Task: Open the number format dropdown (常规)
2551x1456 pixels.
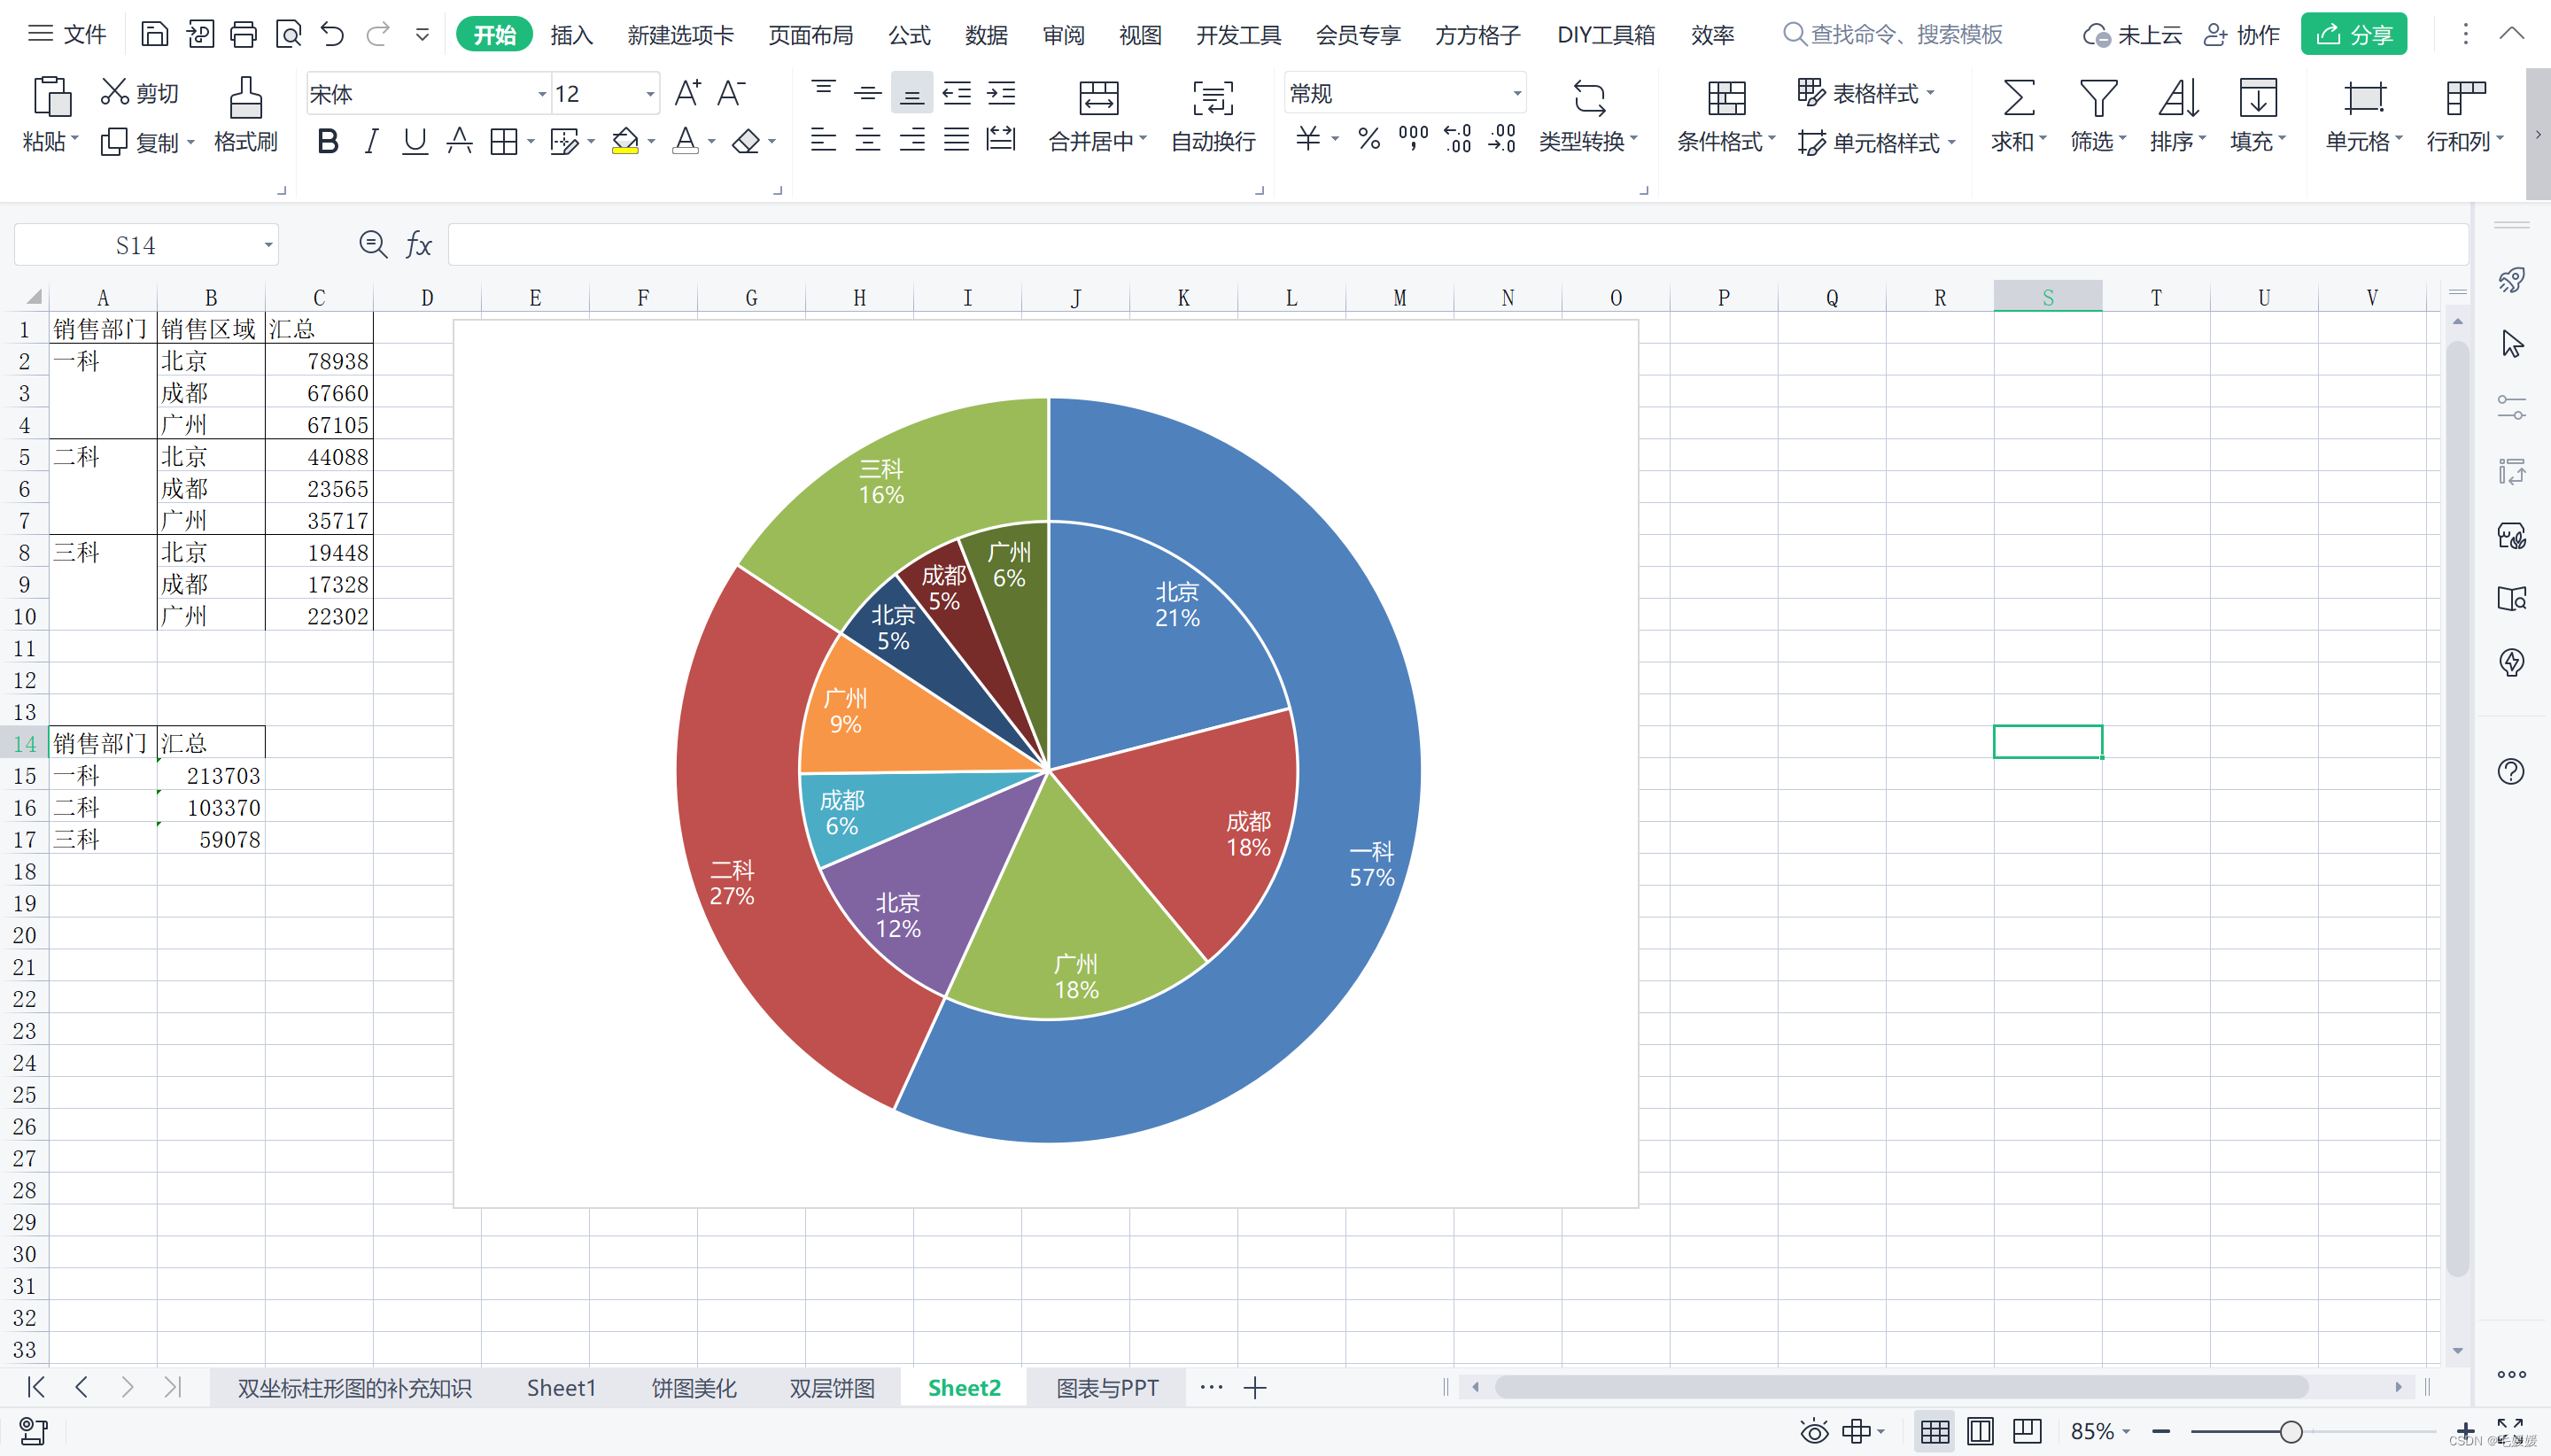Action: coord(1516,94)
